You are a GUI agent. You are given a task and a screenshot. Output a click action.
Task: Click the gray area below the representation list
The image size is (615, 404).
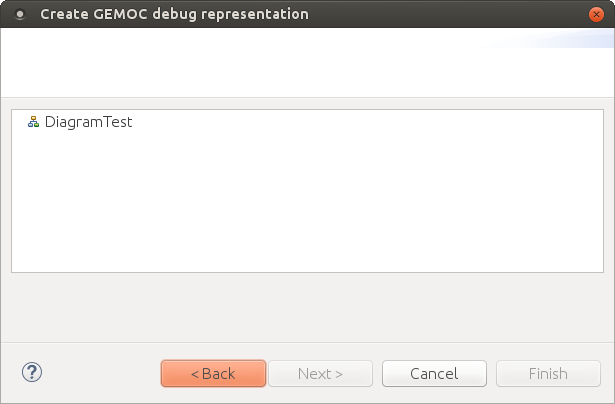(300, 310)
